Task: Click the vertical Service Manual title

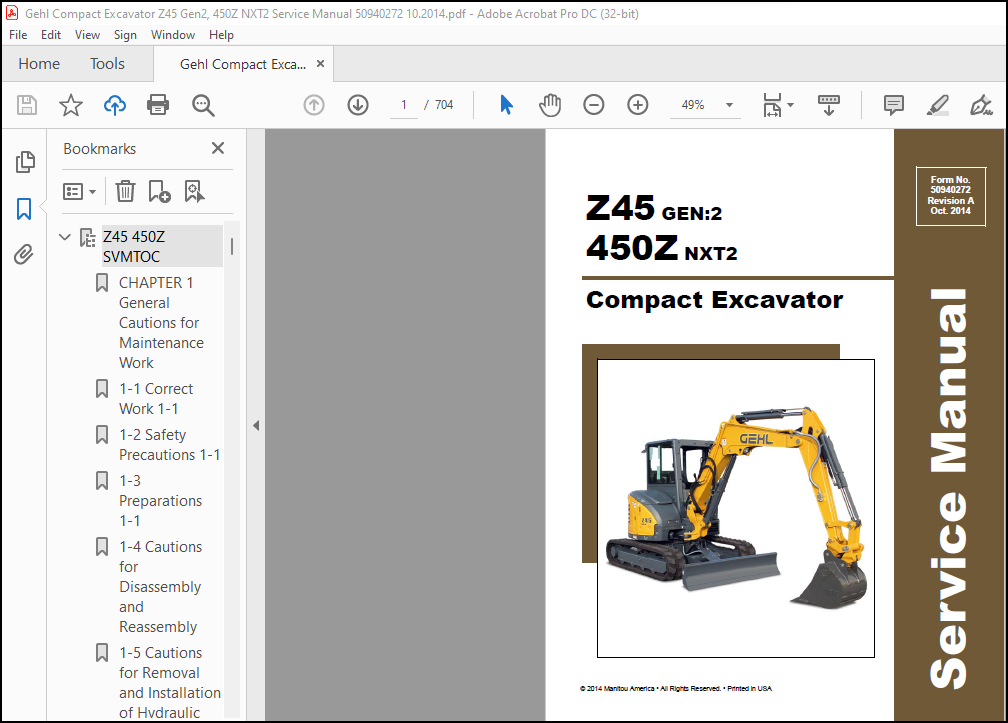Action: tap(949, 488)
